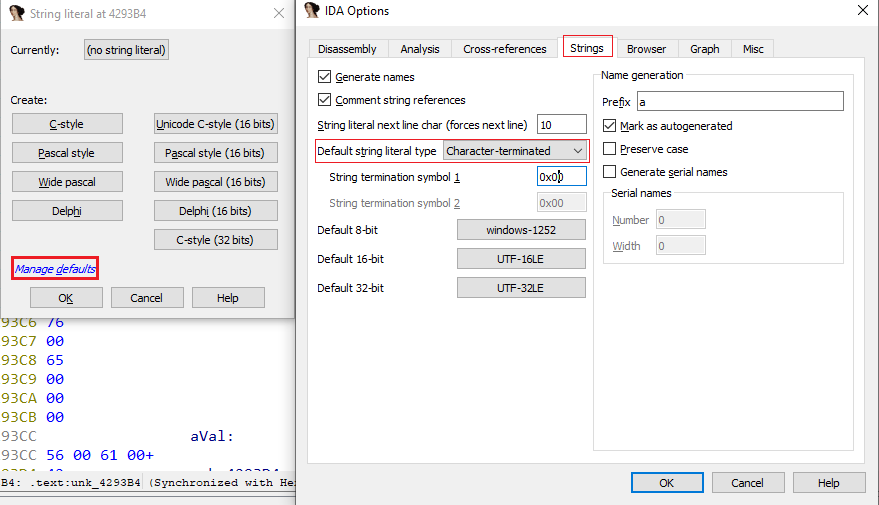The height and width of the screenshot is (505, 879).
Task: Open Help in the String literal dialog
Action: 228,298
